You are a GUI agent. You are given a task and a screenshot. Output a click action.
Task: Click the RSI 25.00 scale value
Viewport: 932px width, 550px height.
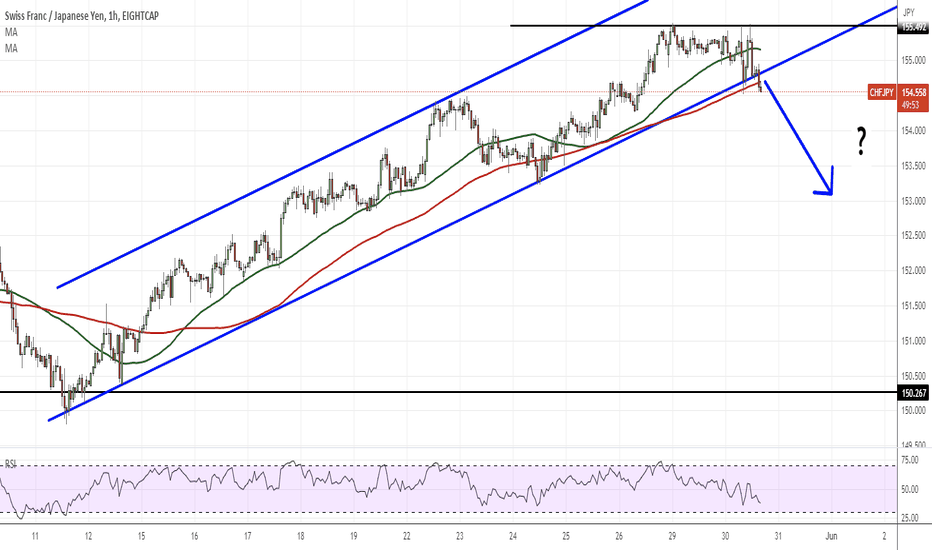coord(910,518)
